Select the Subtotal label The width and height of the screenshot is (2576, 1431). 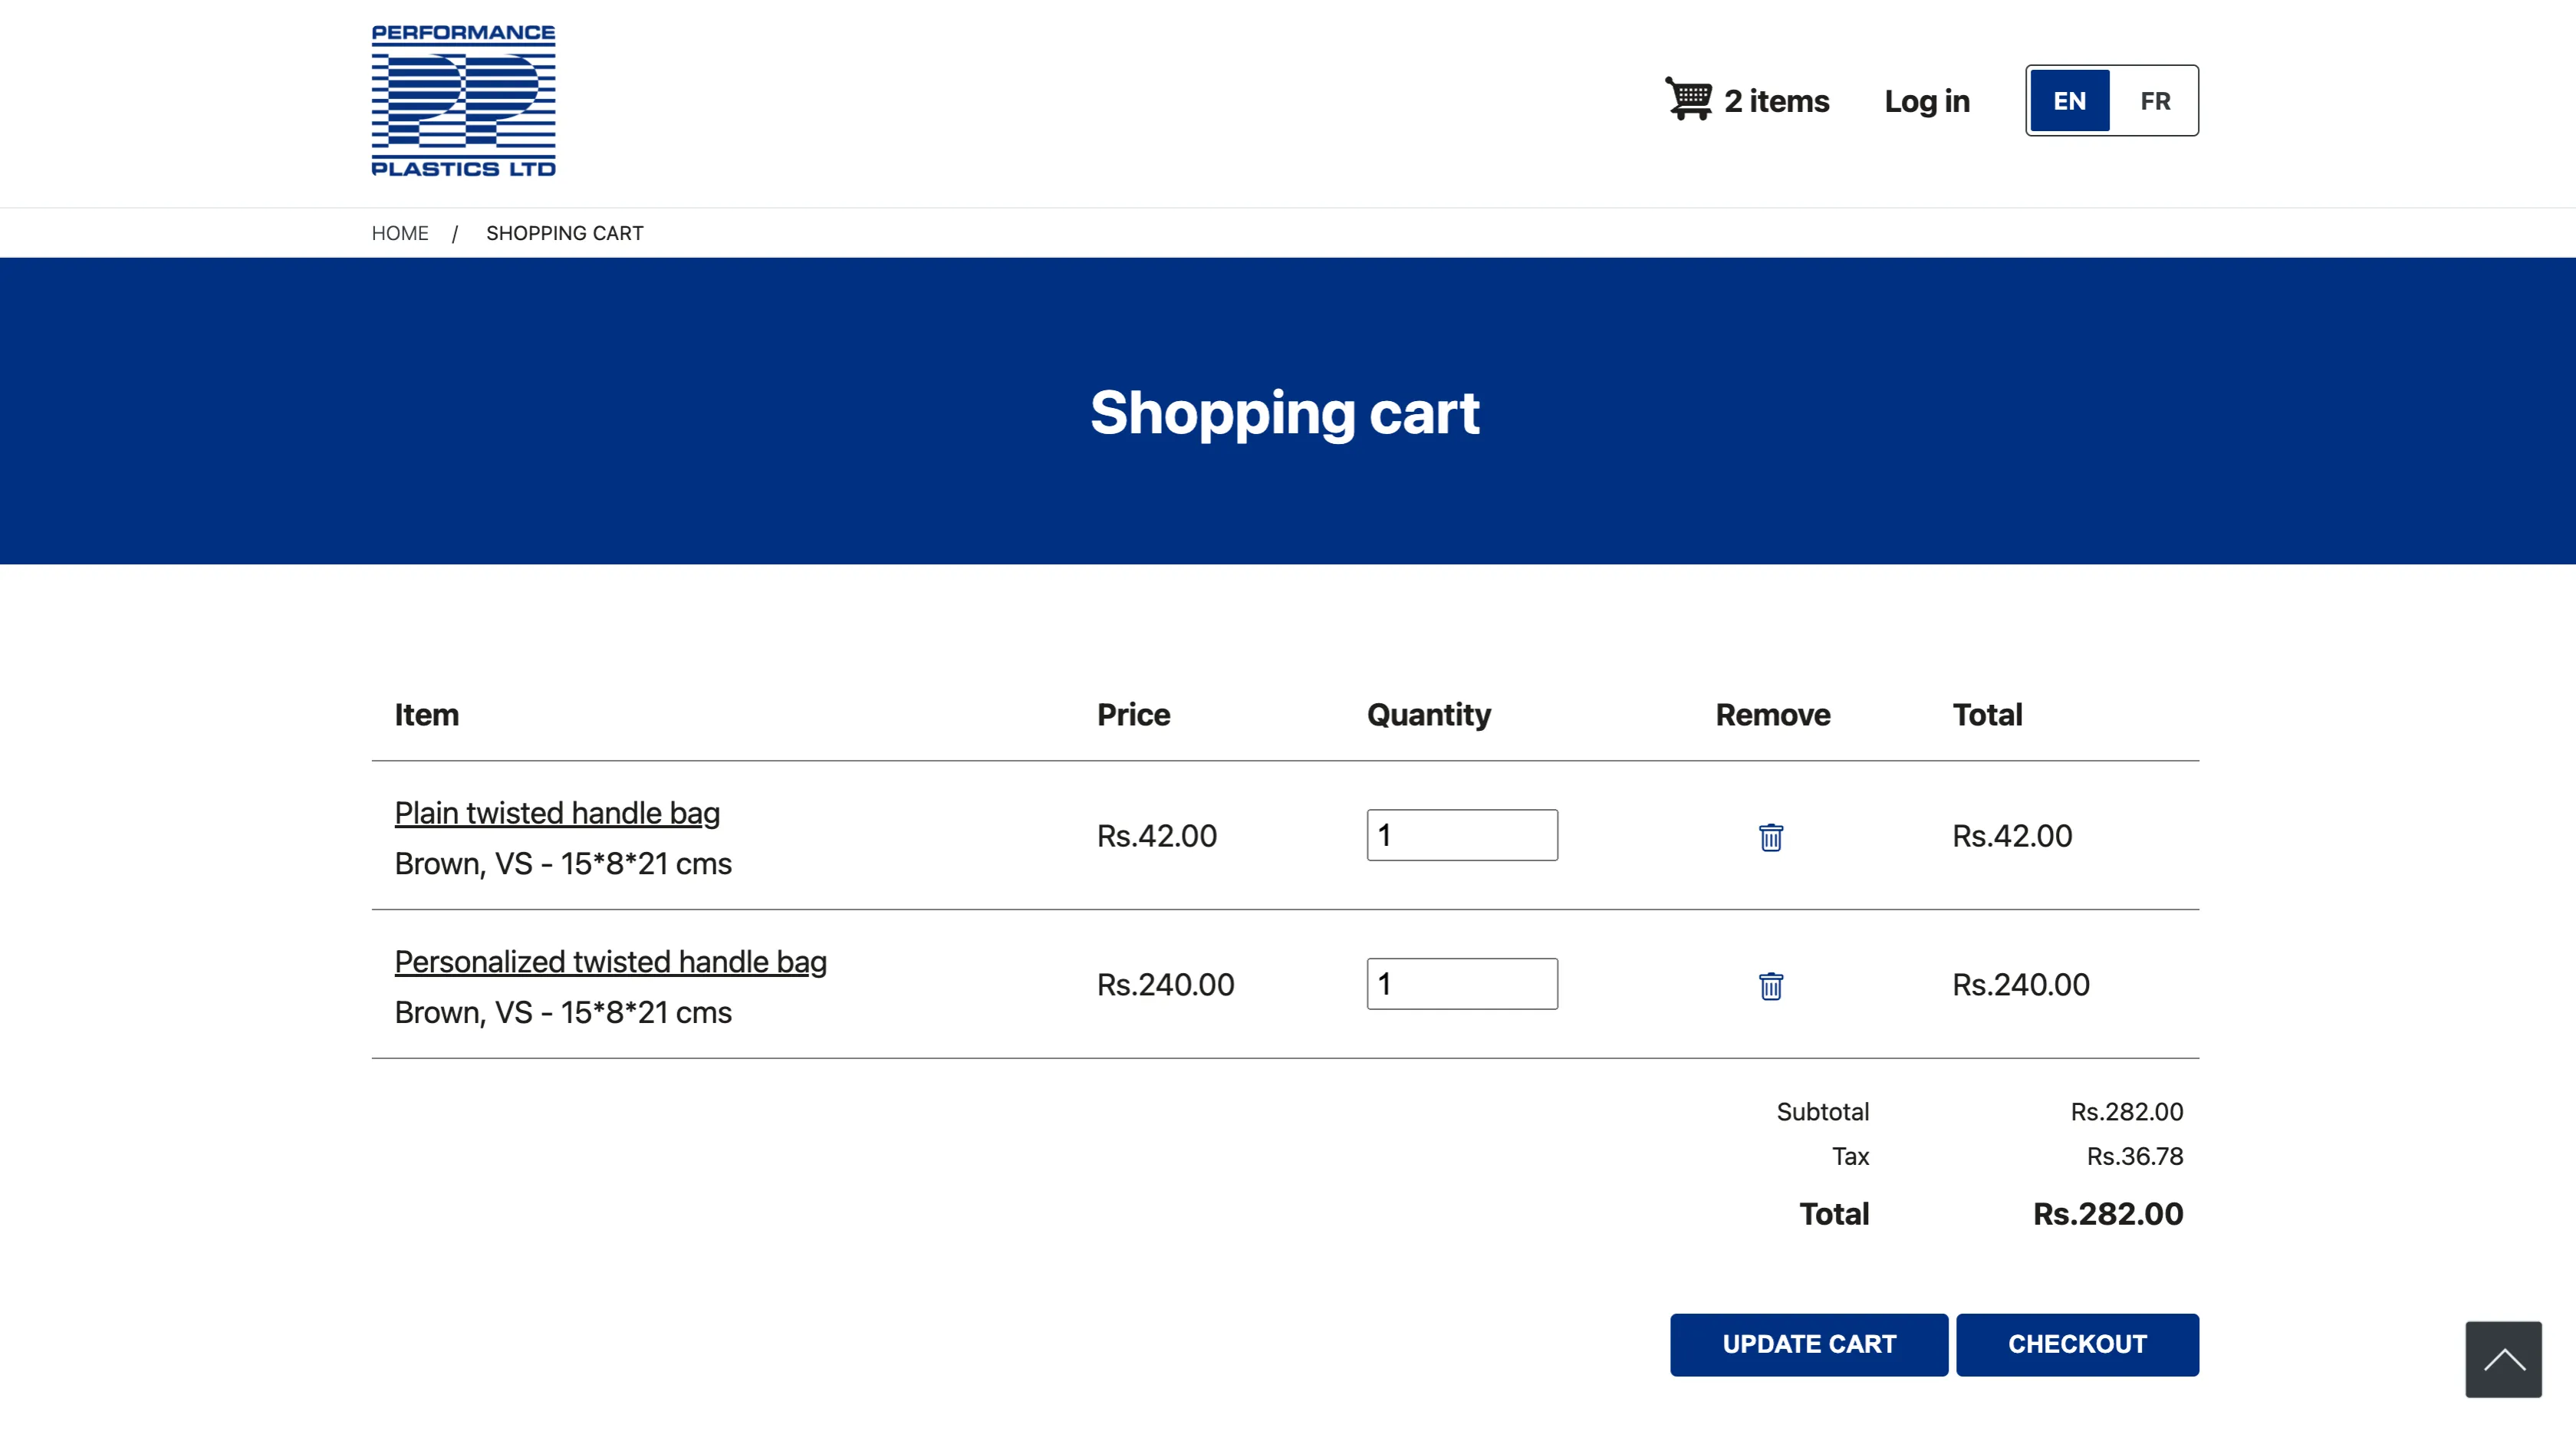coord(1822,1112)
